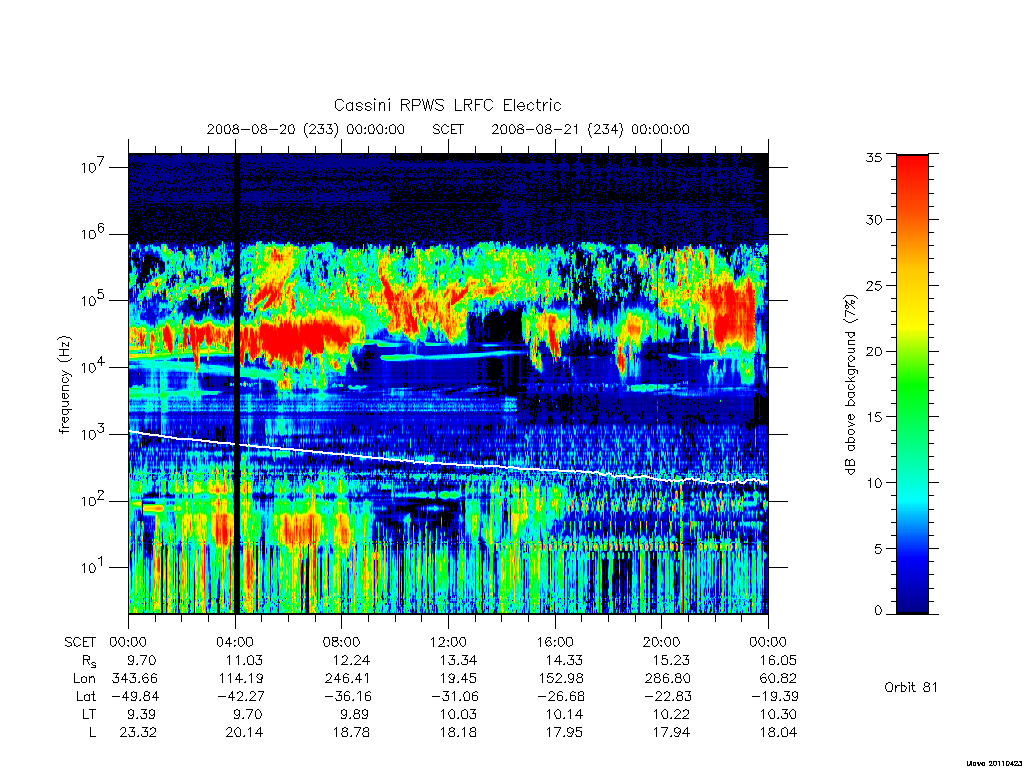Click the Lon value '286.80'
The width and height of the screenshot is (1024, 768).
coord(667,679)
